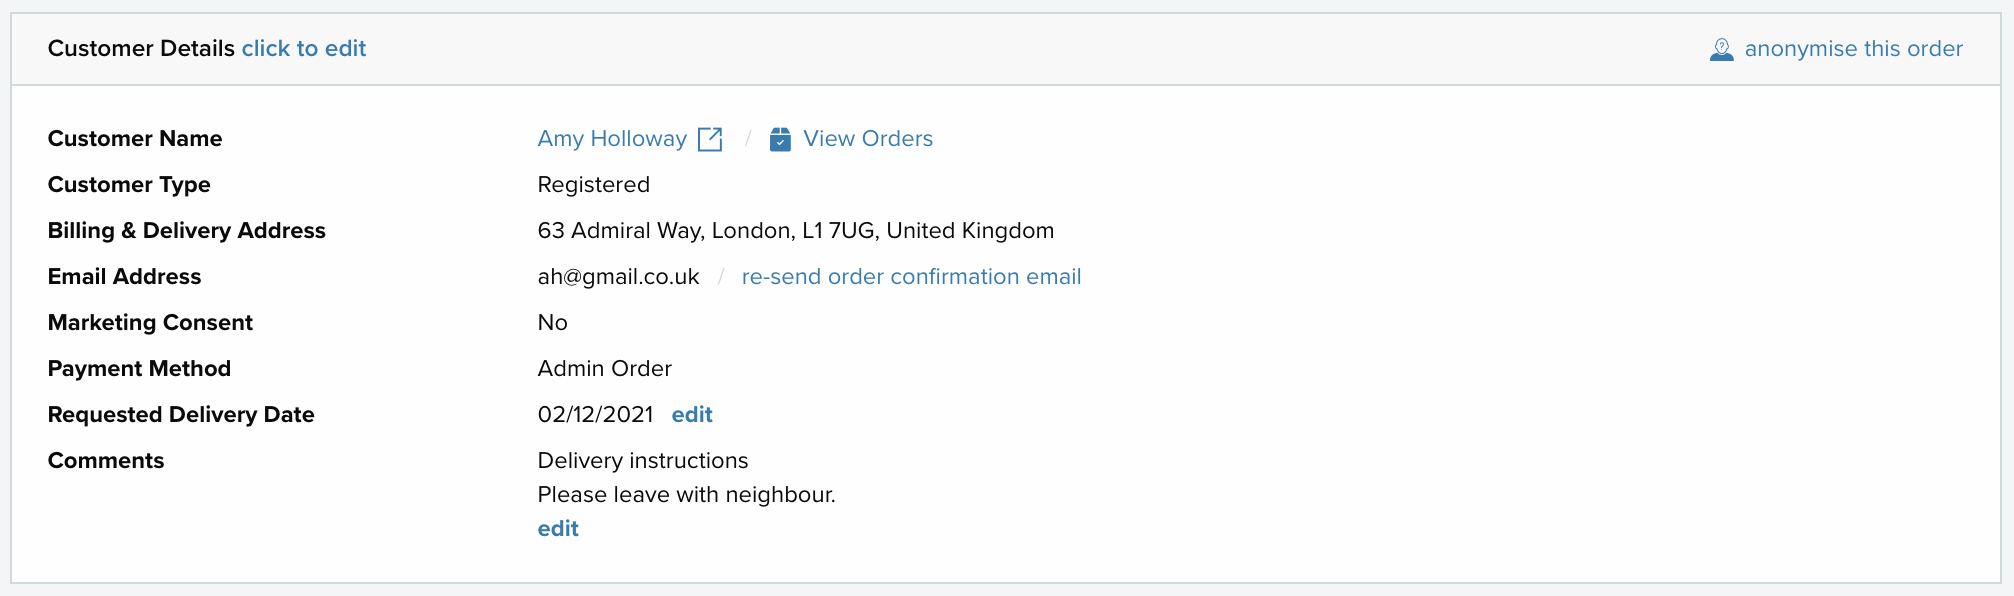The width and height of the screenshot is (2014, 596).
Task: Edit the Requested Delivery Date
Action: point(692,415)
